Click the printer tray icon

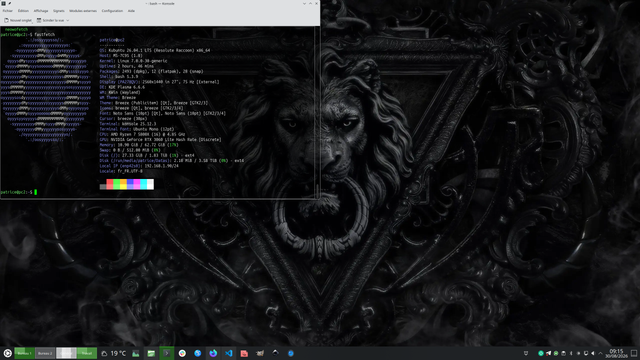(563, 353)
